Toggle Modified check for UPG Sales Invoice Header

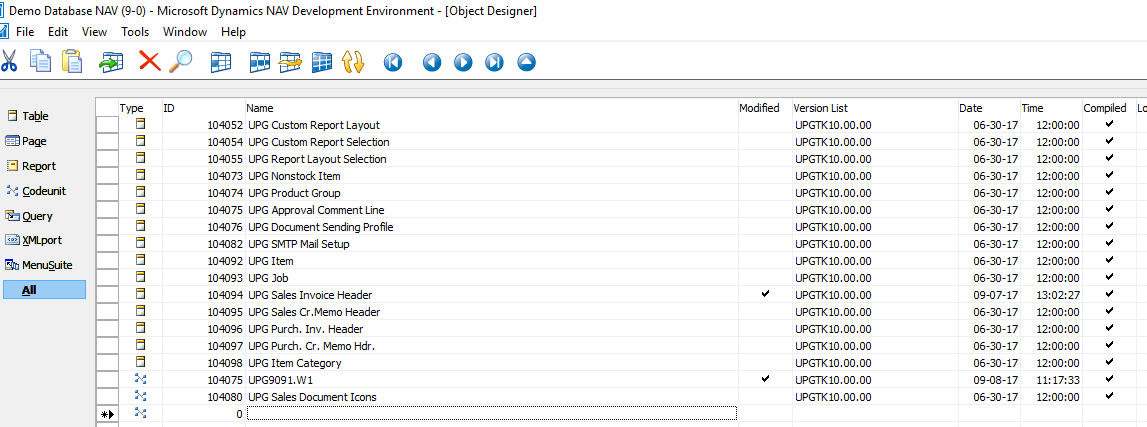point(765,294)
